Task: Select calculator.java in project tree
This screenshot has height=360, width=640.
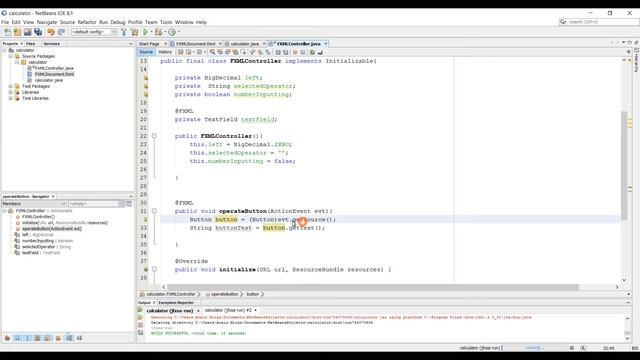Action: click(x=49, y=80)
